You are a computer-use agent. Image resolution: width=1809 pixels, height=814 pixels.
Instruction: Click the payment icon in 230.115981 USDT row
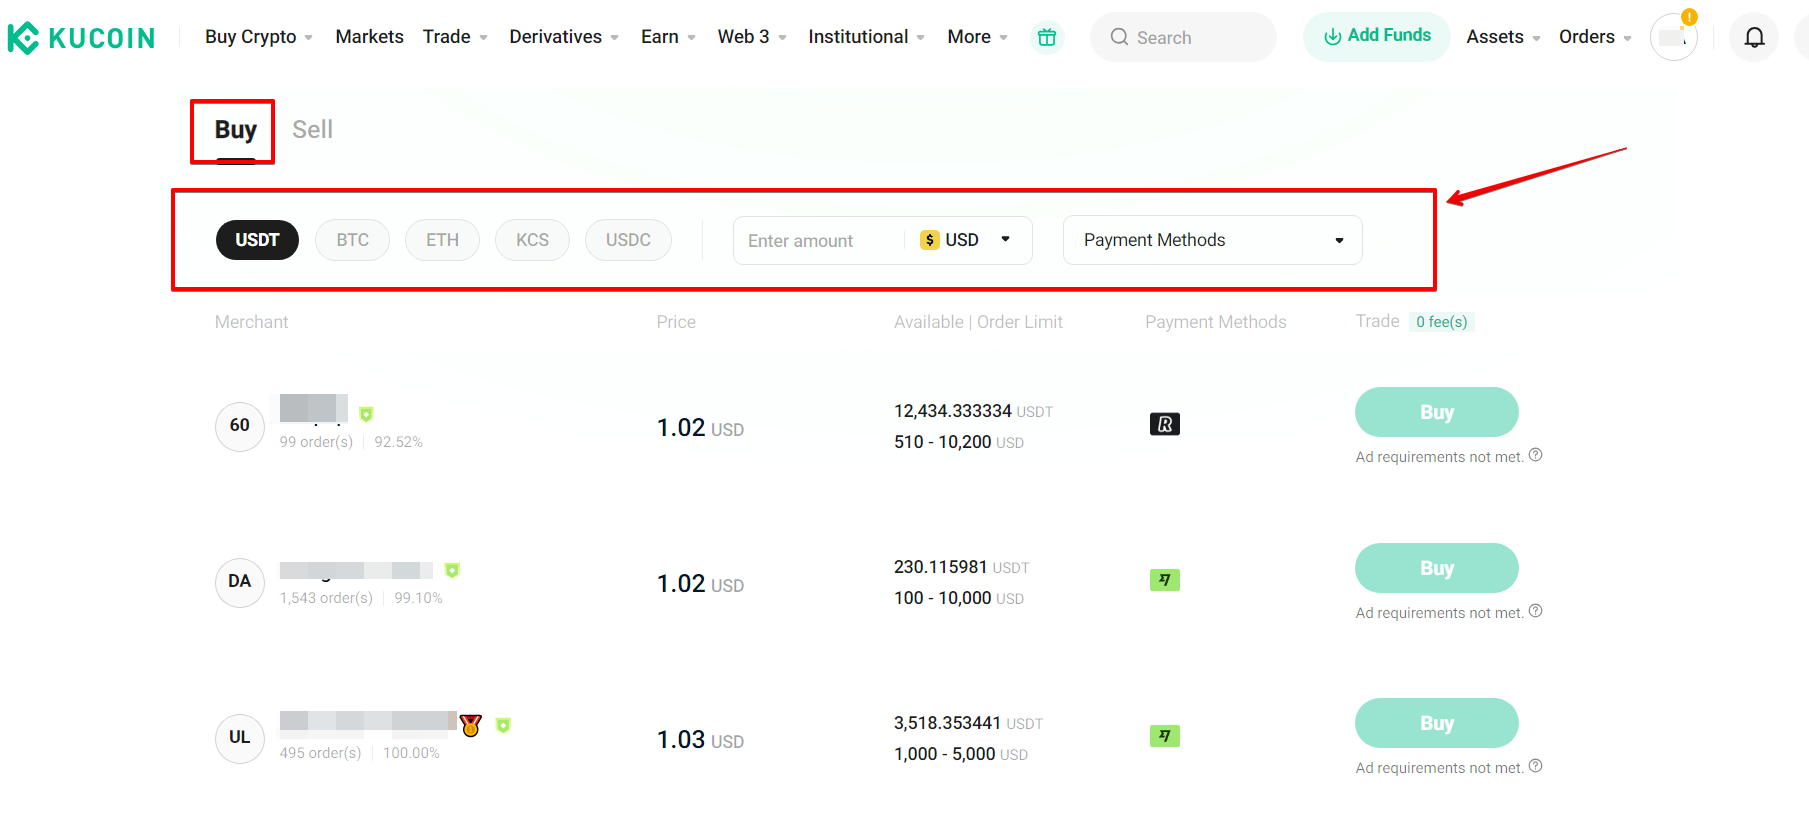pyautogui.click(x=1165, y=580)
